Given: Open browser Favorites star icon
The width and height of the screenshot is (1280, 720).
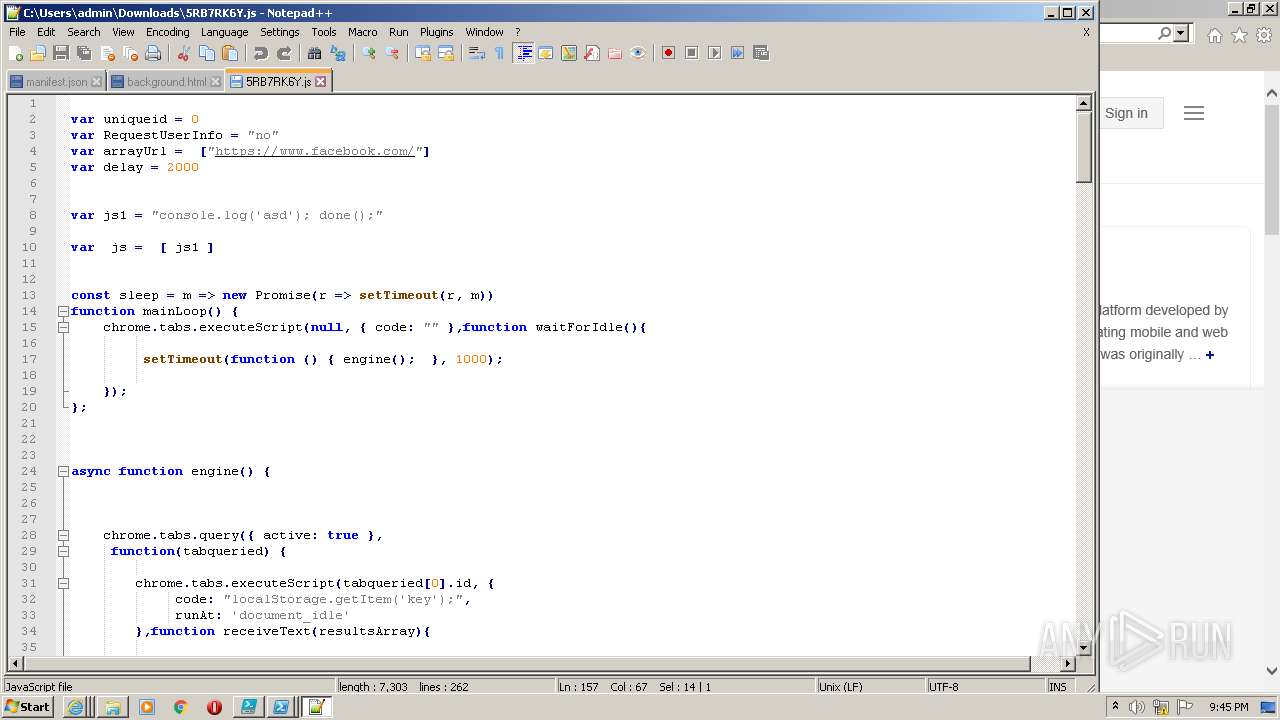Looking at the screenshot, I should click(1239, 35).
